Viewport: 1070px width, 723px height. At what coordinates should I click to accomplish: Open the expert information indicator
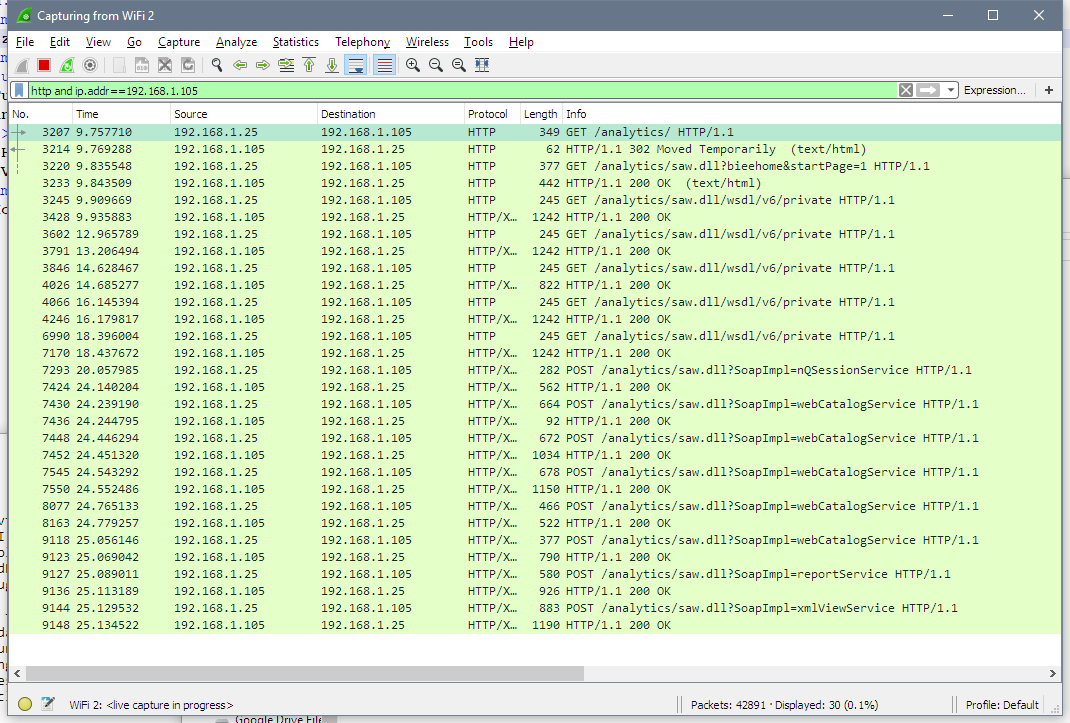click(25, 705)
